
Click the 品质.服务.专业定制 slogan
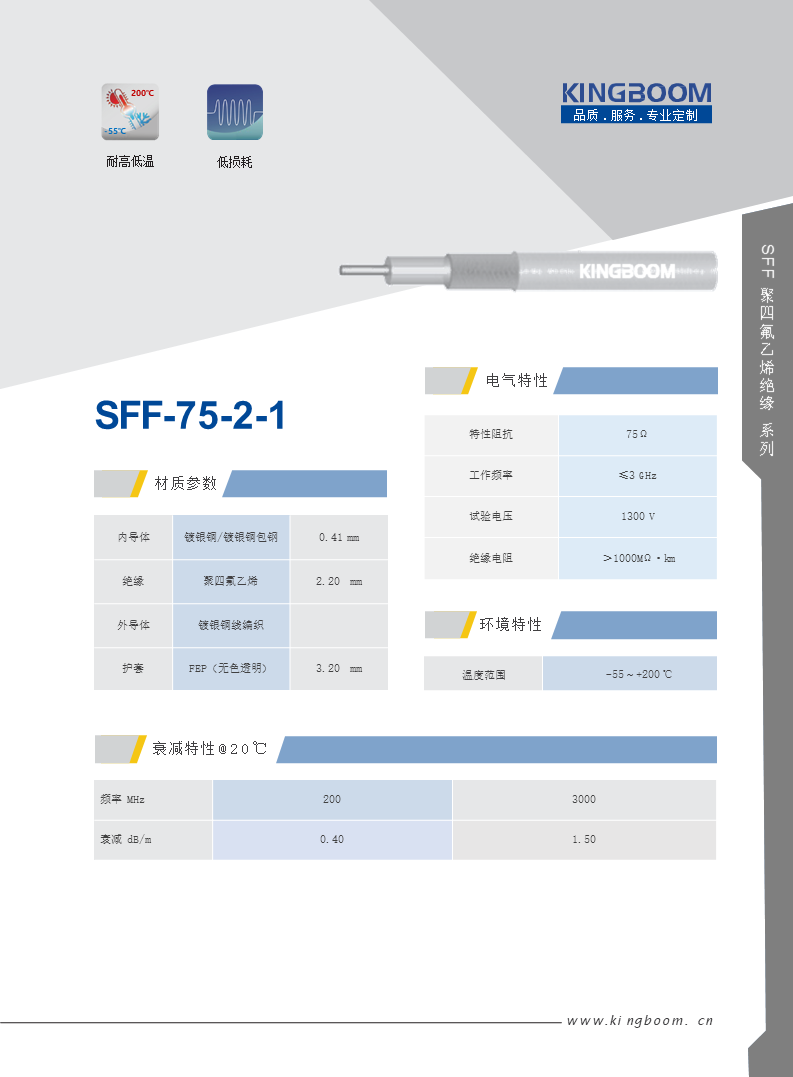(x=636, y=115)
